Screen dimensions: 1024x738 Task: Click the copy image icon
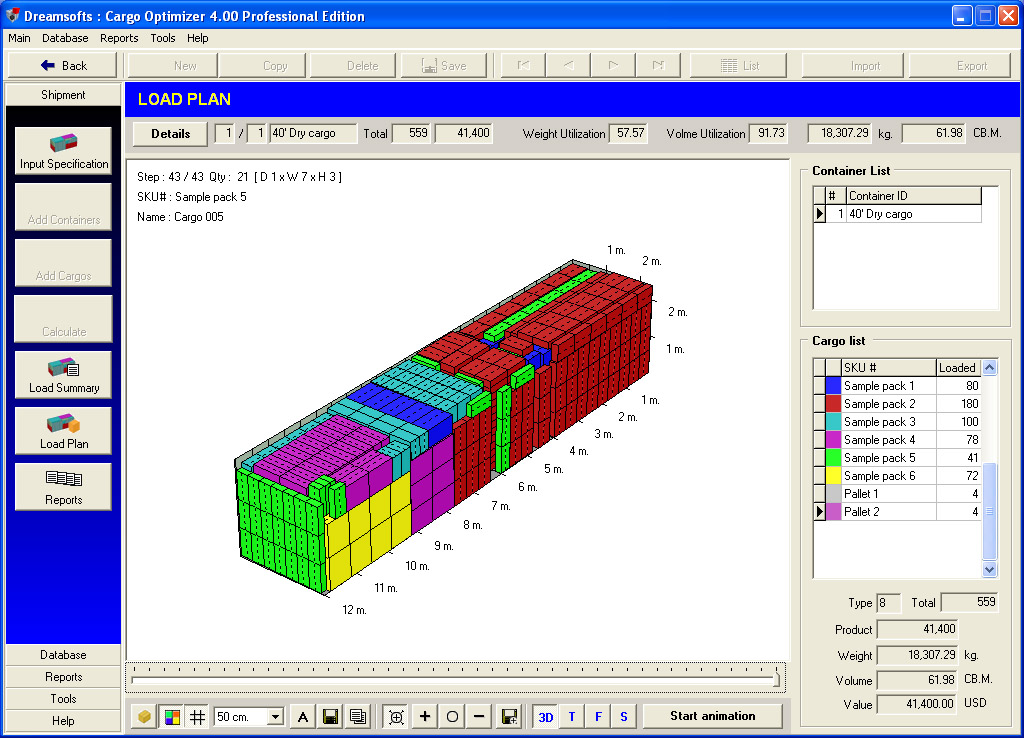pyautogui.click(x=357, y=716)
